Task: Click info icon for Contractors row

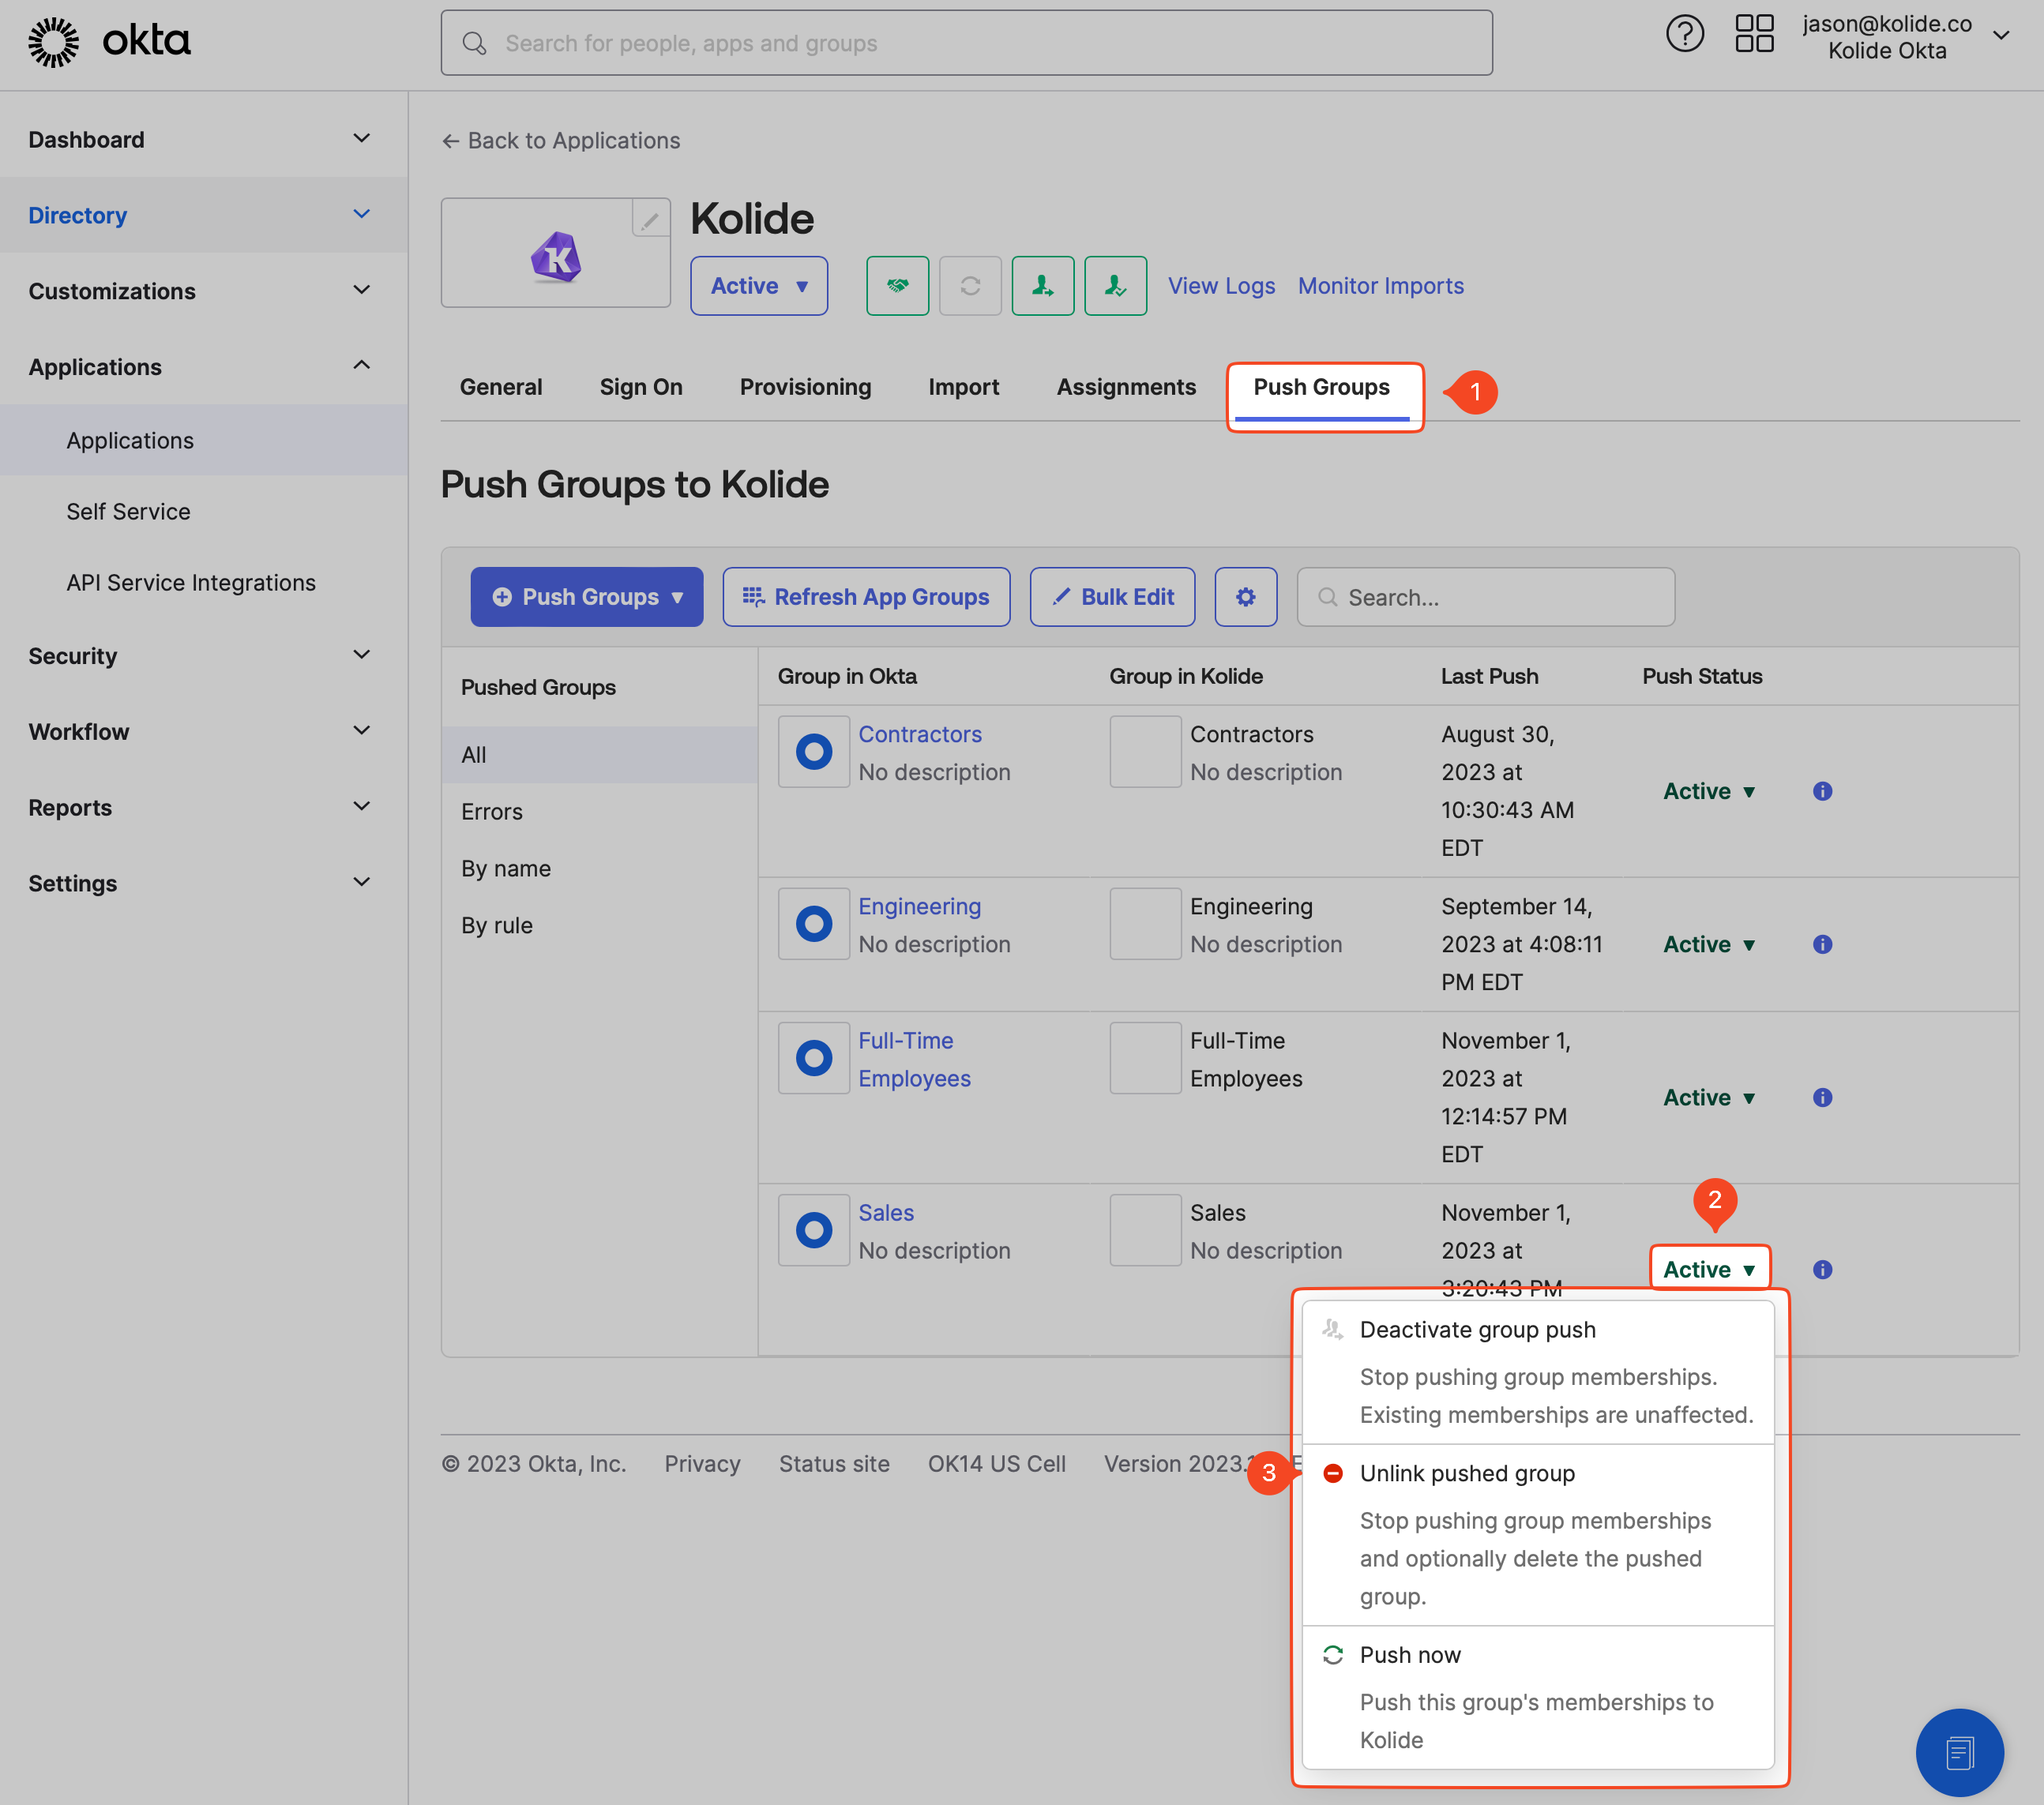Action: coord(1822,791)
